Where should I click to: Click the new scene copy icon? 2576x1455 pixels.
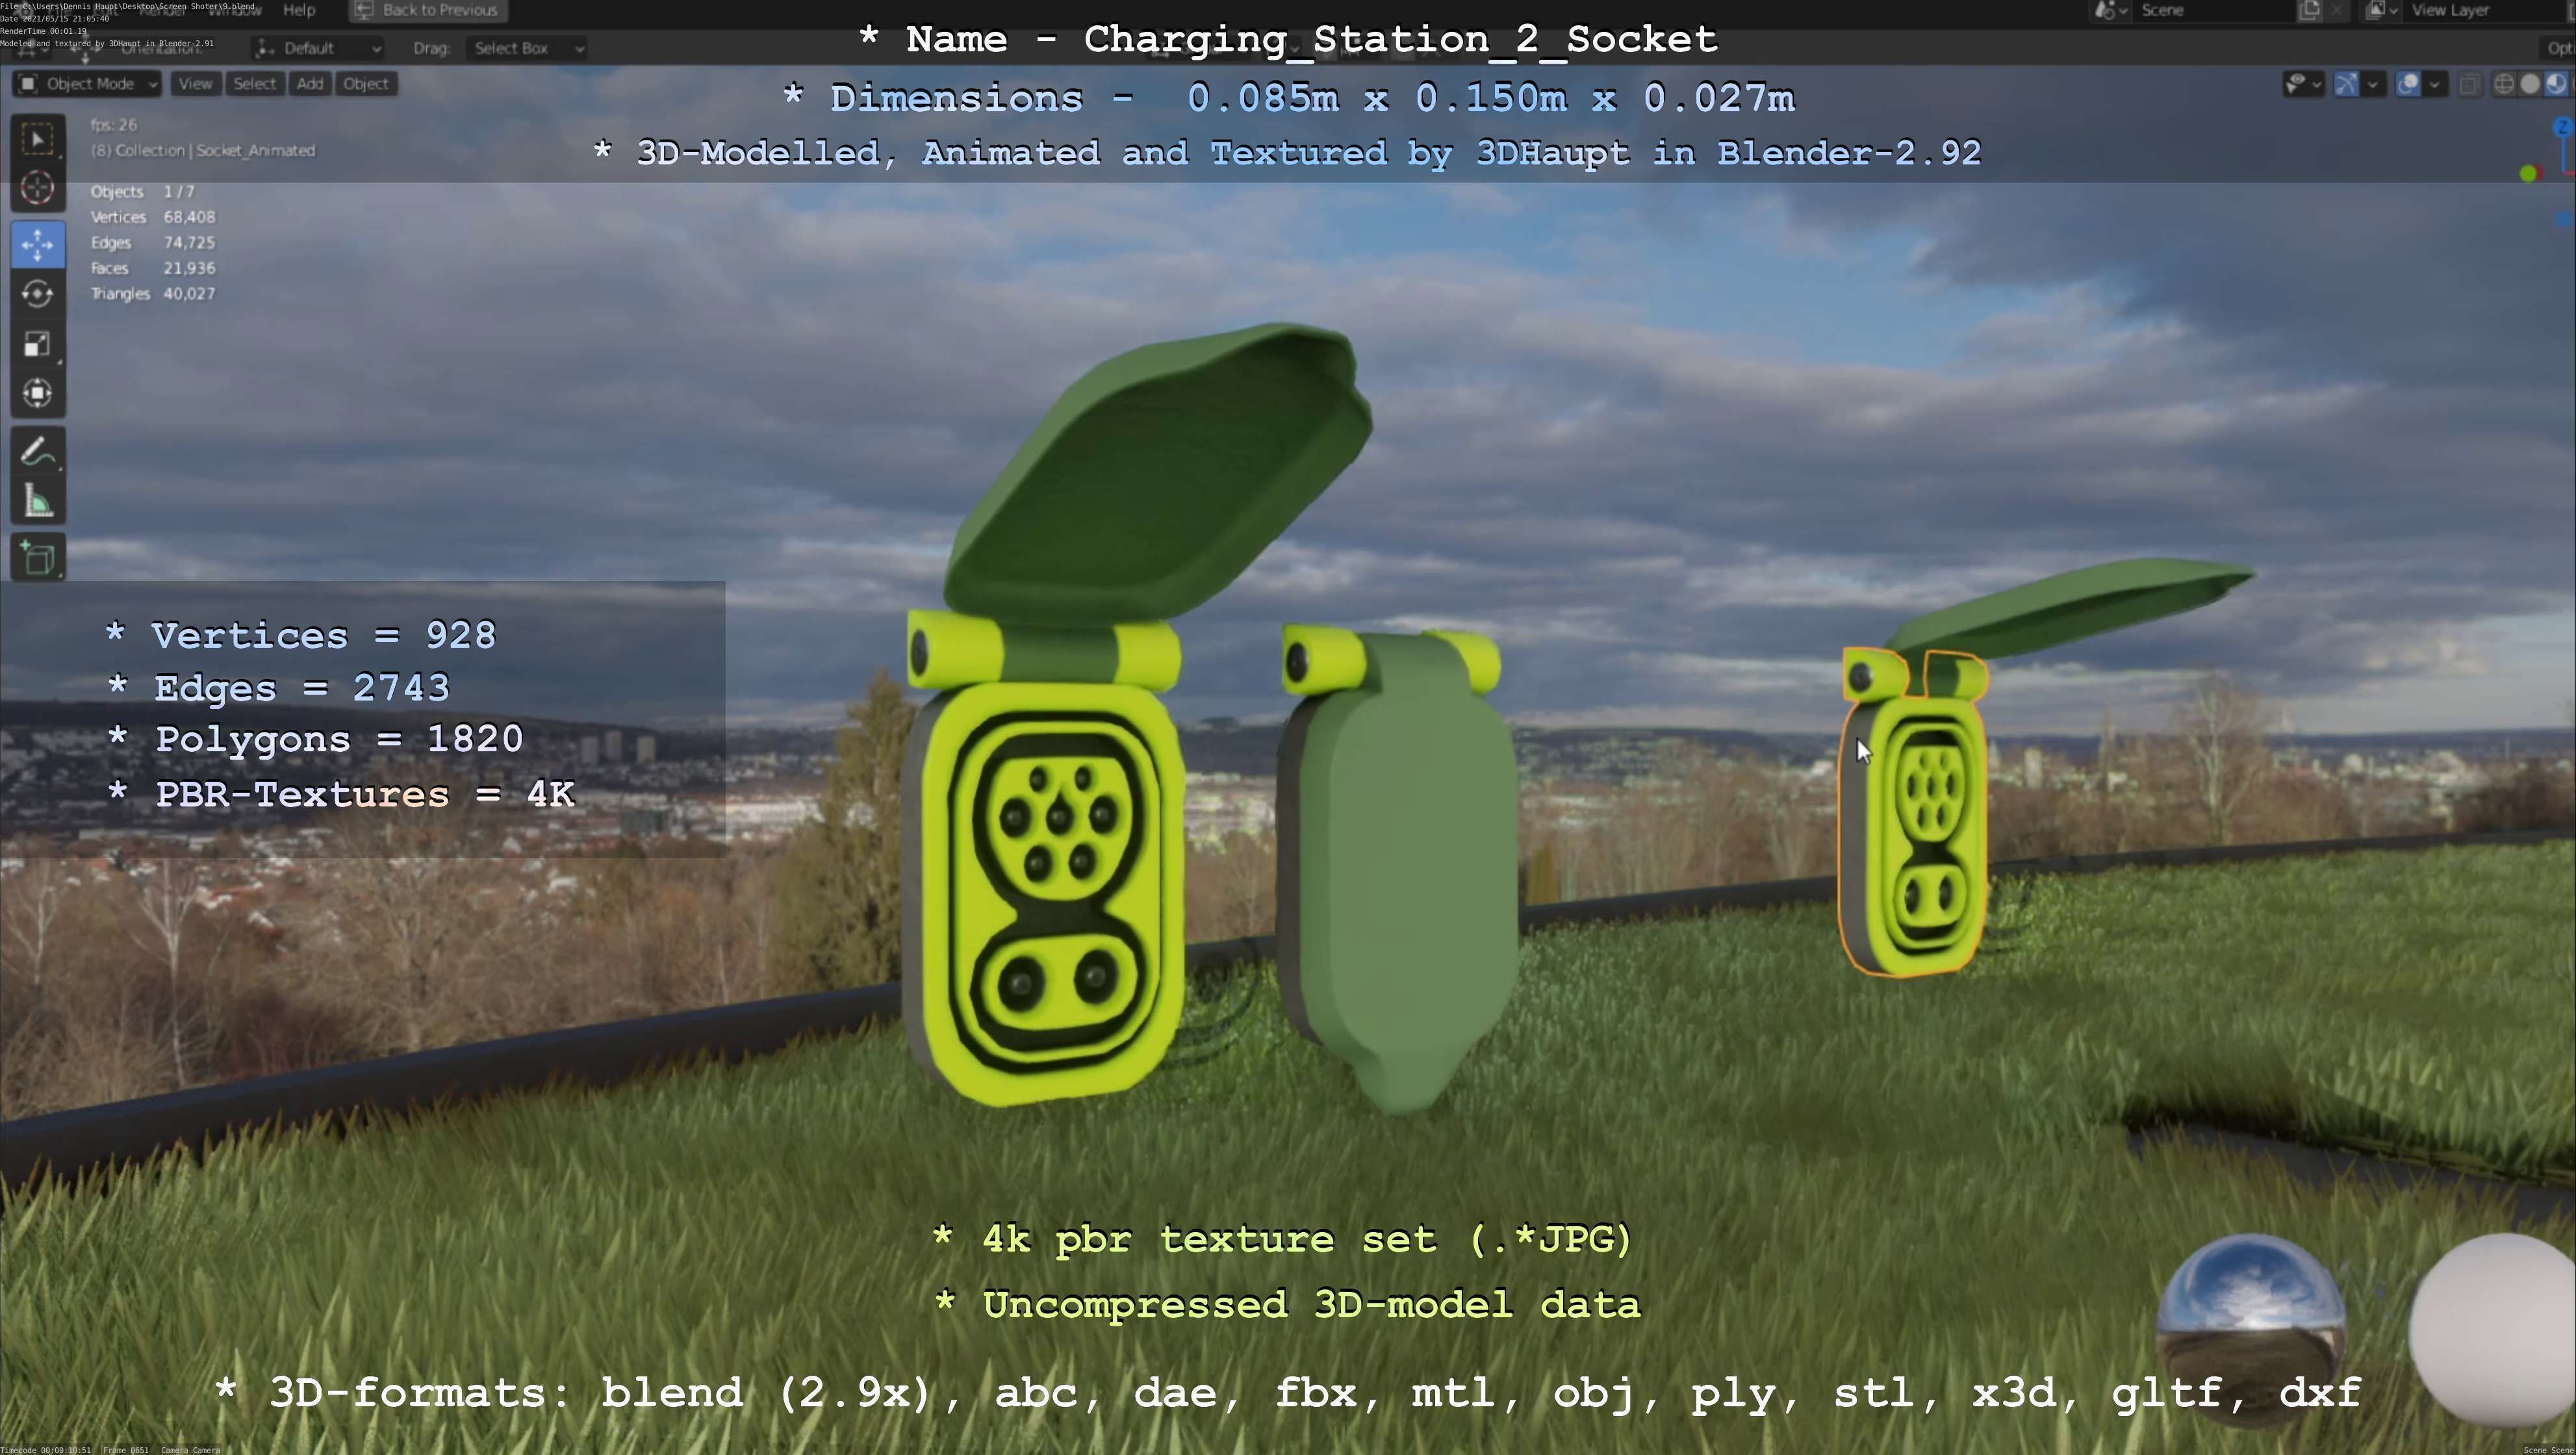click(2310, 10)
